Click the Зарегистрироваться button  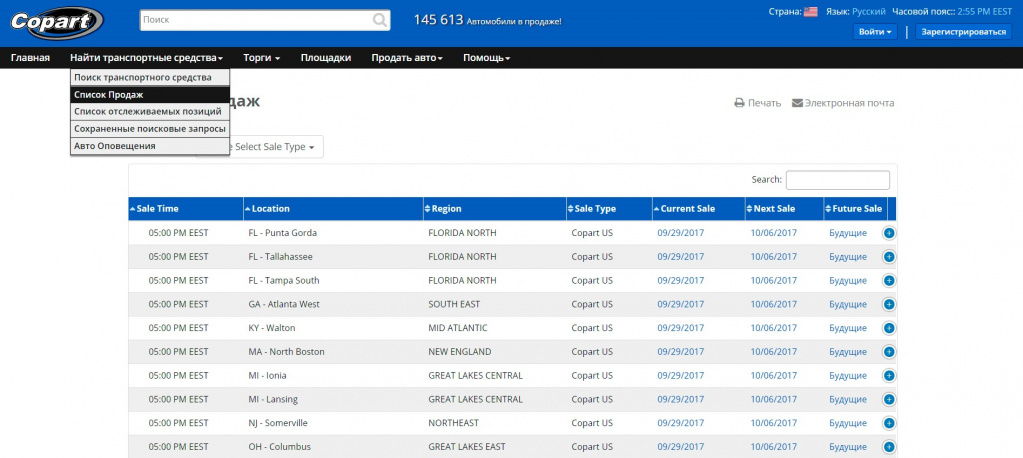pos(964,32)
